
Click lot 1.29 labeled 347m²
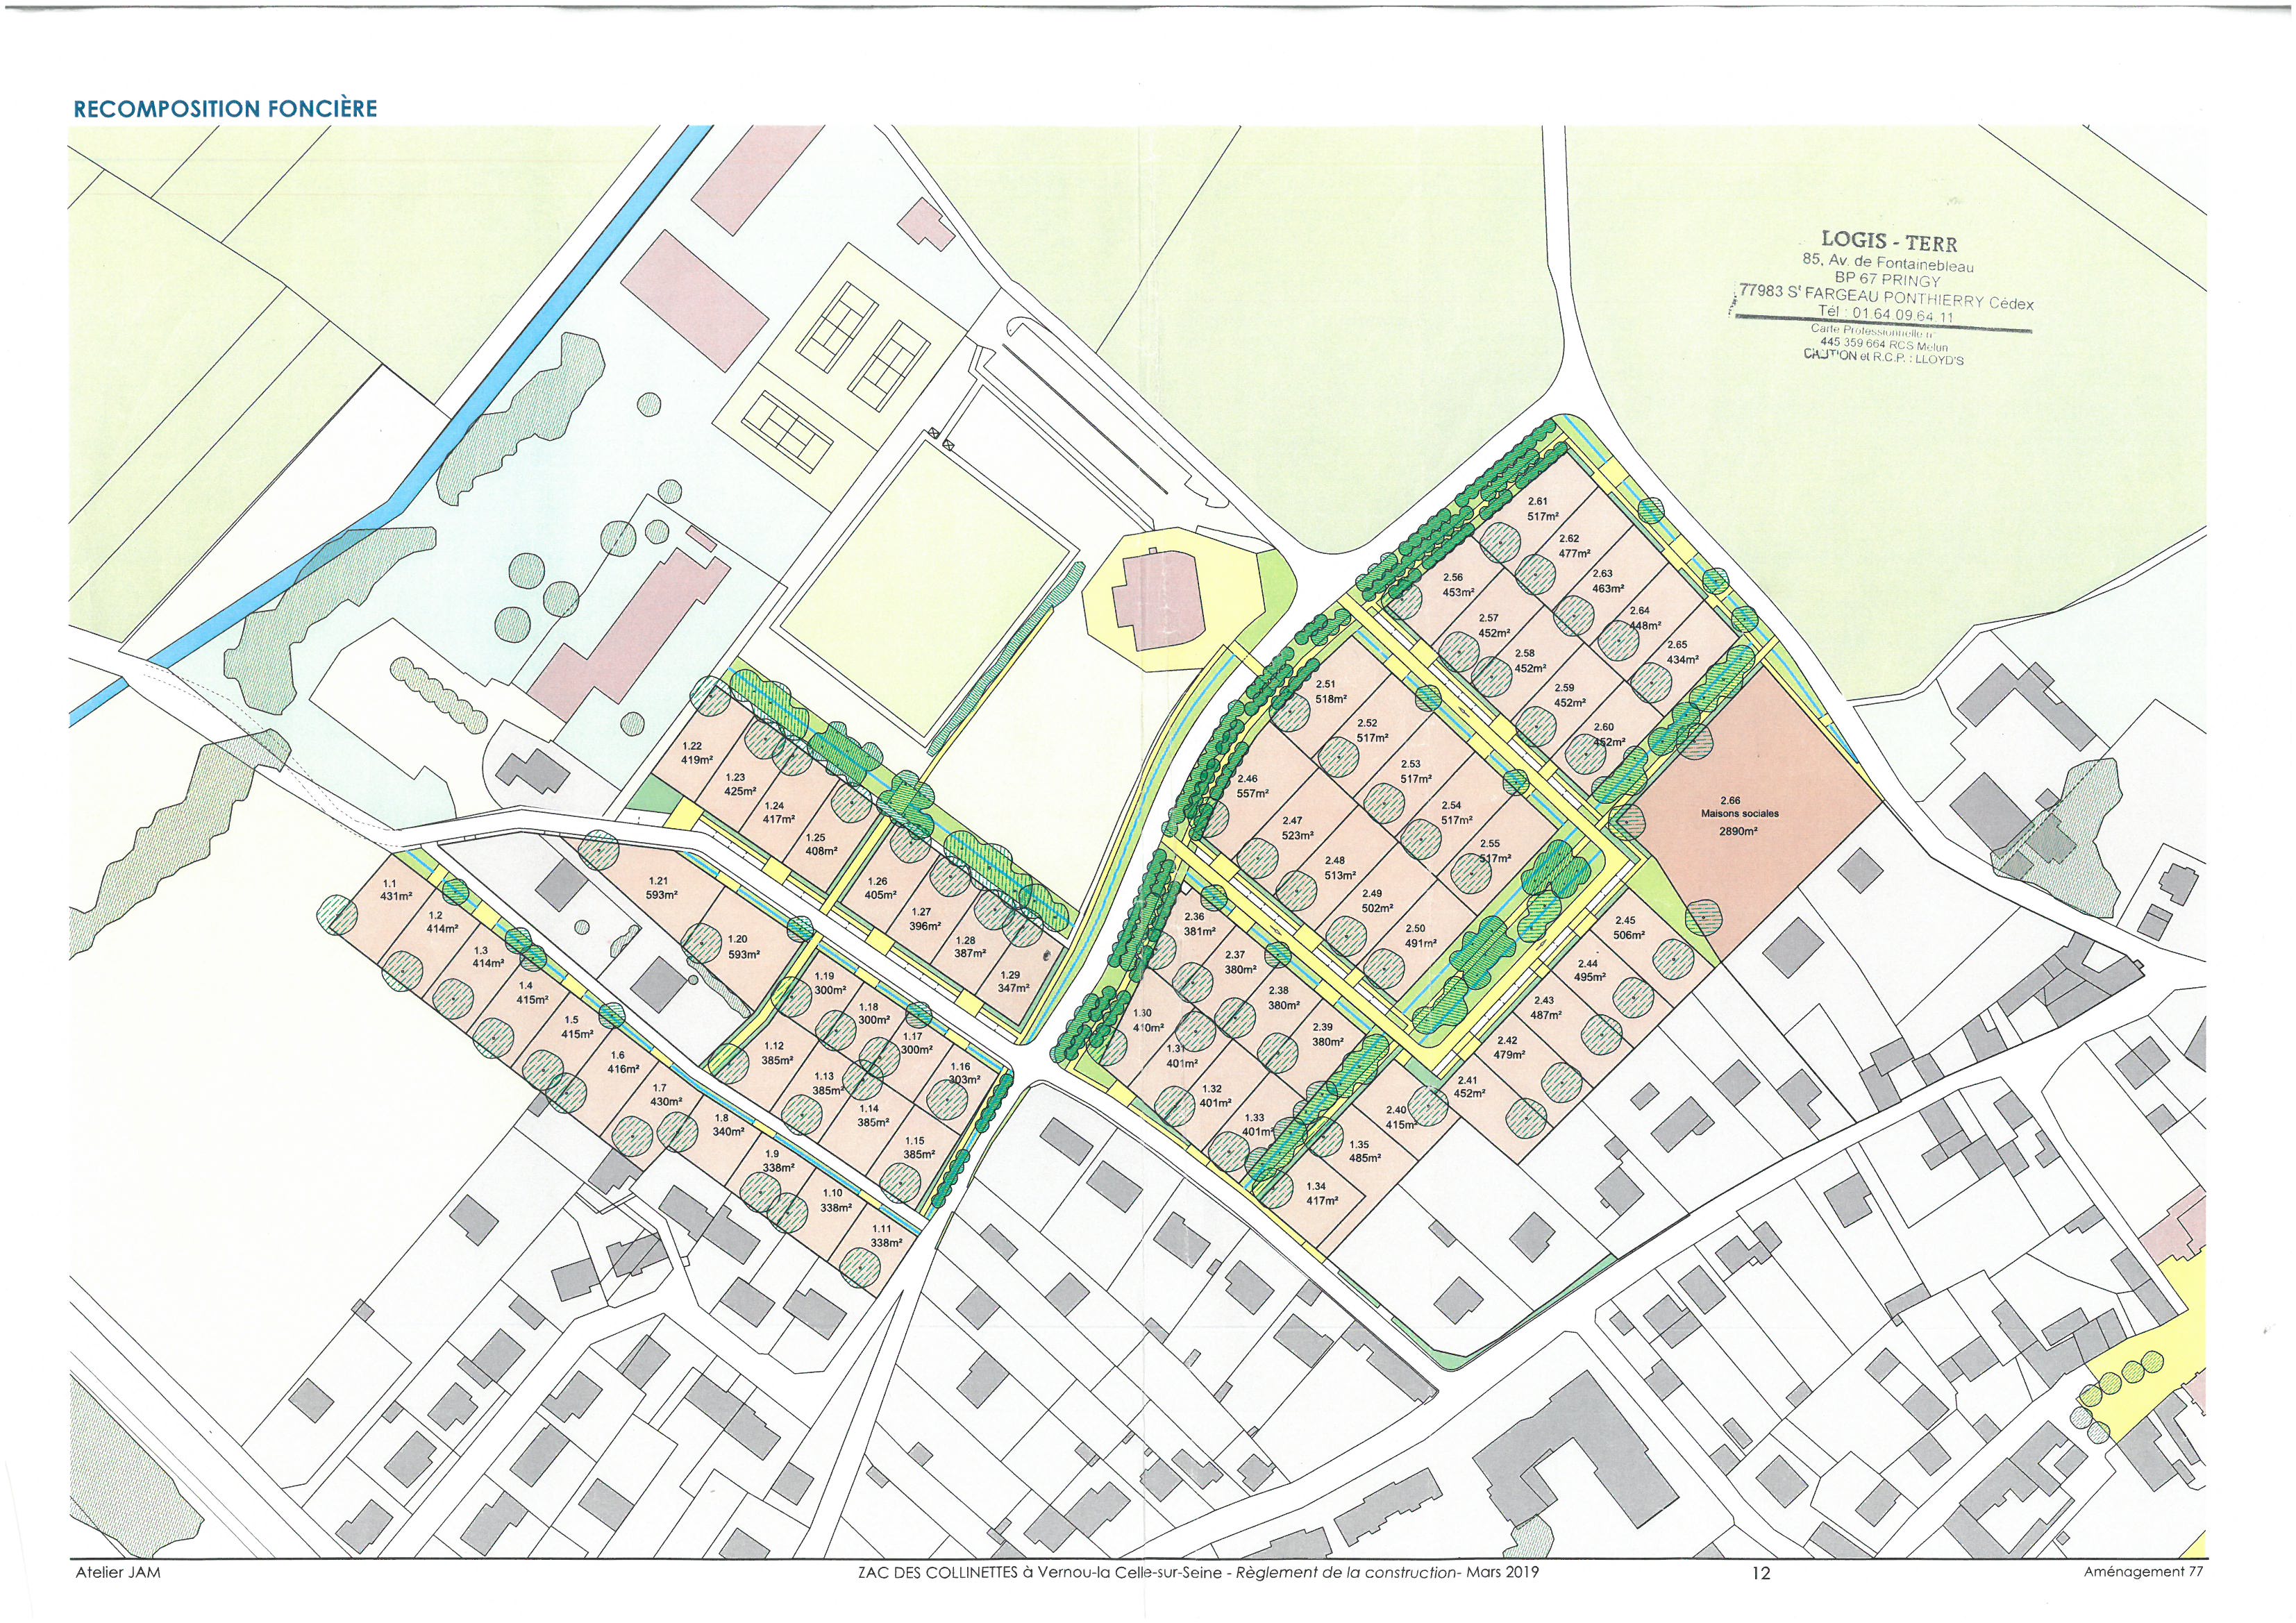click(1013, 981)
